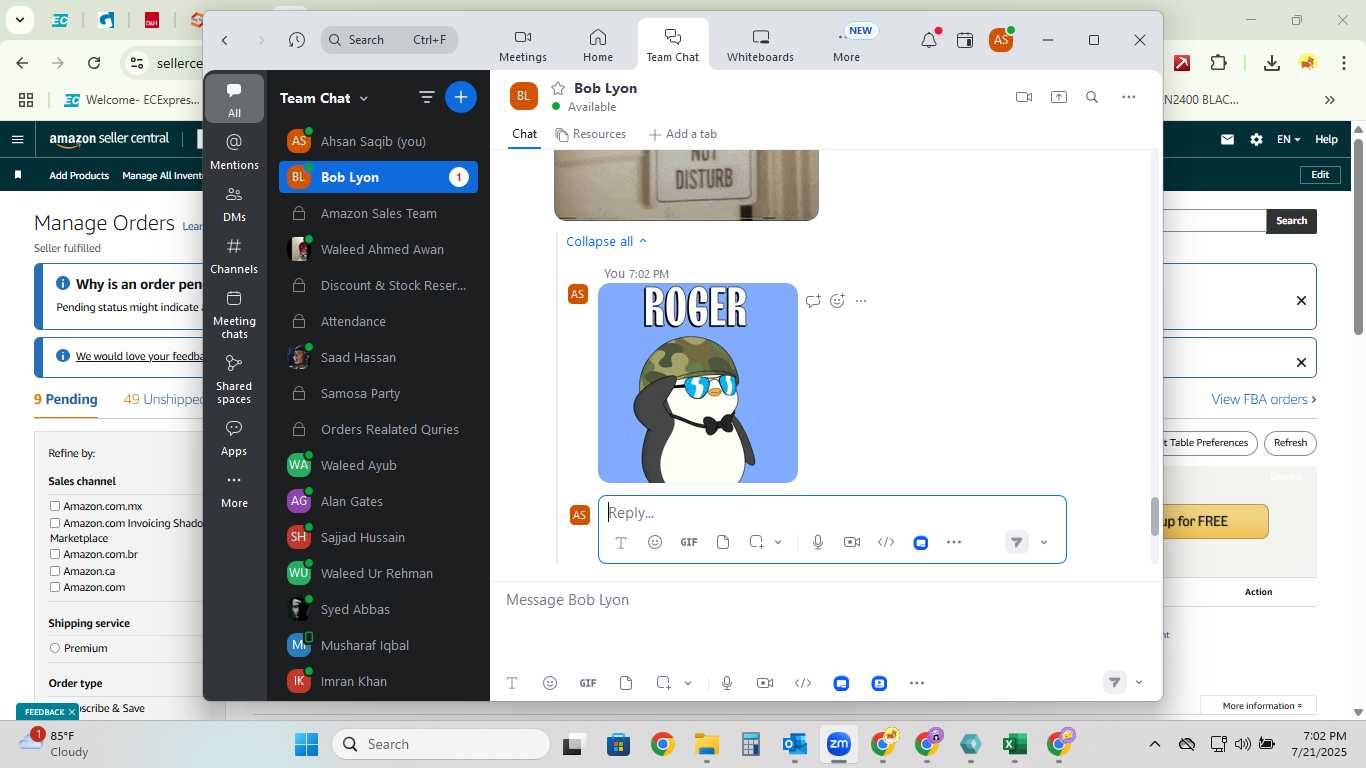Click the share screen icon in chat header
The width and height of the screenshot is (1366, 768).
point(1058,97)
